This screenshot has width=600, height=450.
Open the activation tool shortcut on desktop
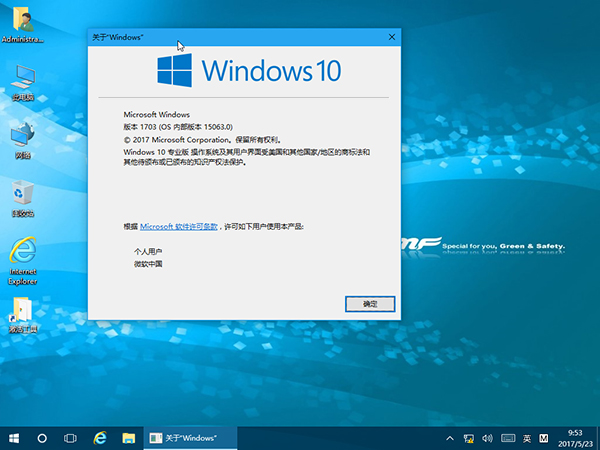click(x=23, y=315)
